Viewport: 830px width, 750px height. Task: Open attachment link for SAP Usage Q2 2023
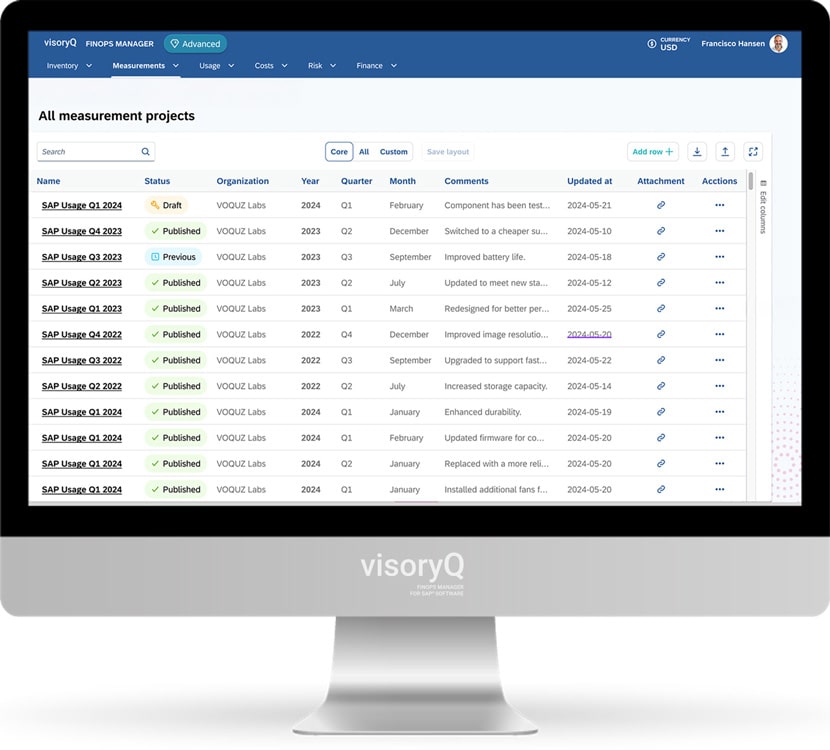[x=661, y=283]
